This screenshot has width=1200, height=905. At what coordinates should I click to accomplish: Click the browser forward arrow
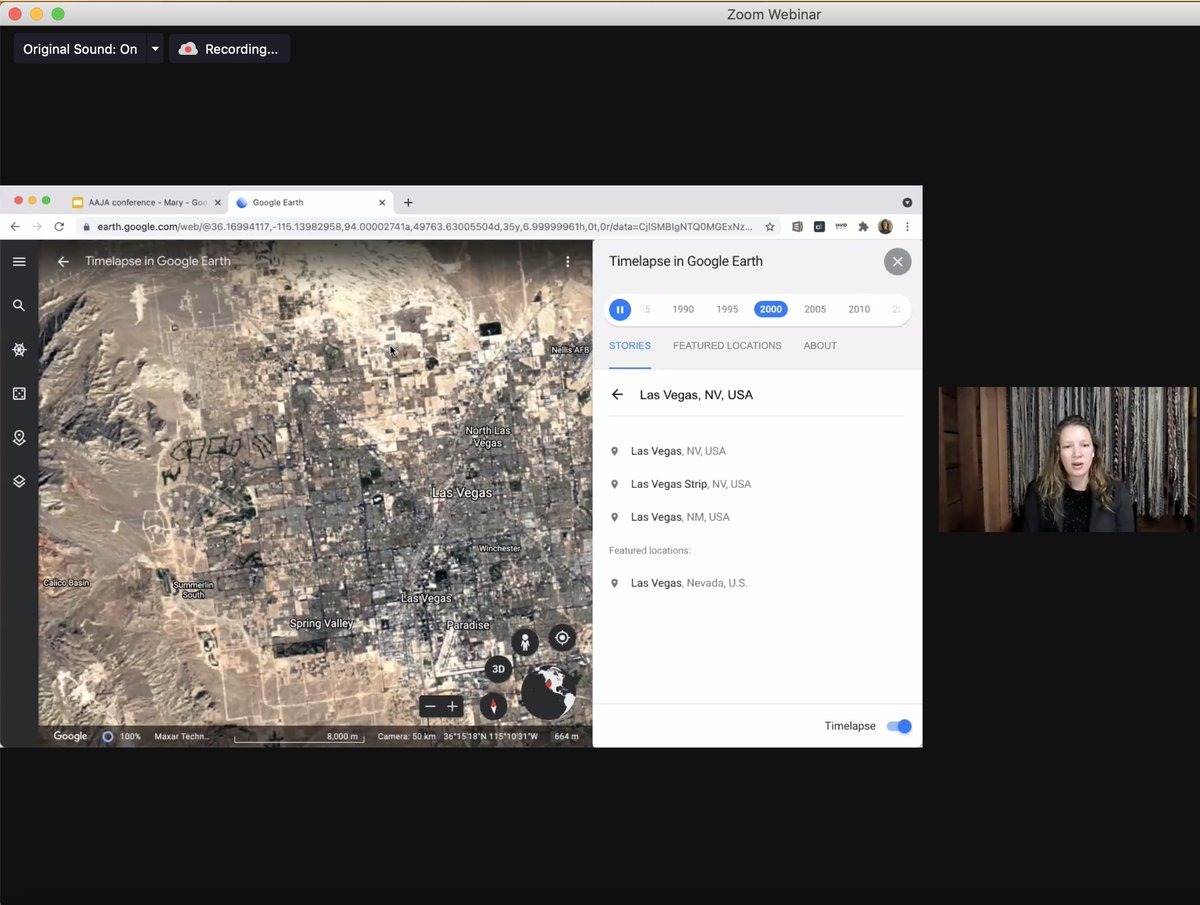point(37,227)
